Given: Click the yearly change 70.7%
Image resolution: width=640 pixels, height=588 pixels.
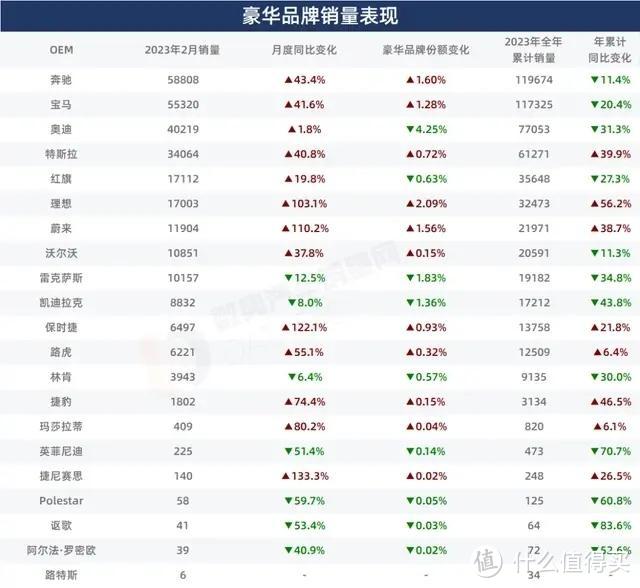Looking at the screenshot, I should 611,451.
